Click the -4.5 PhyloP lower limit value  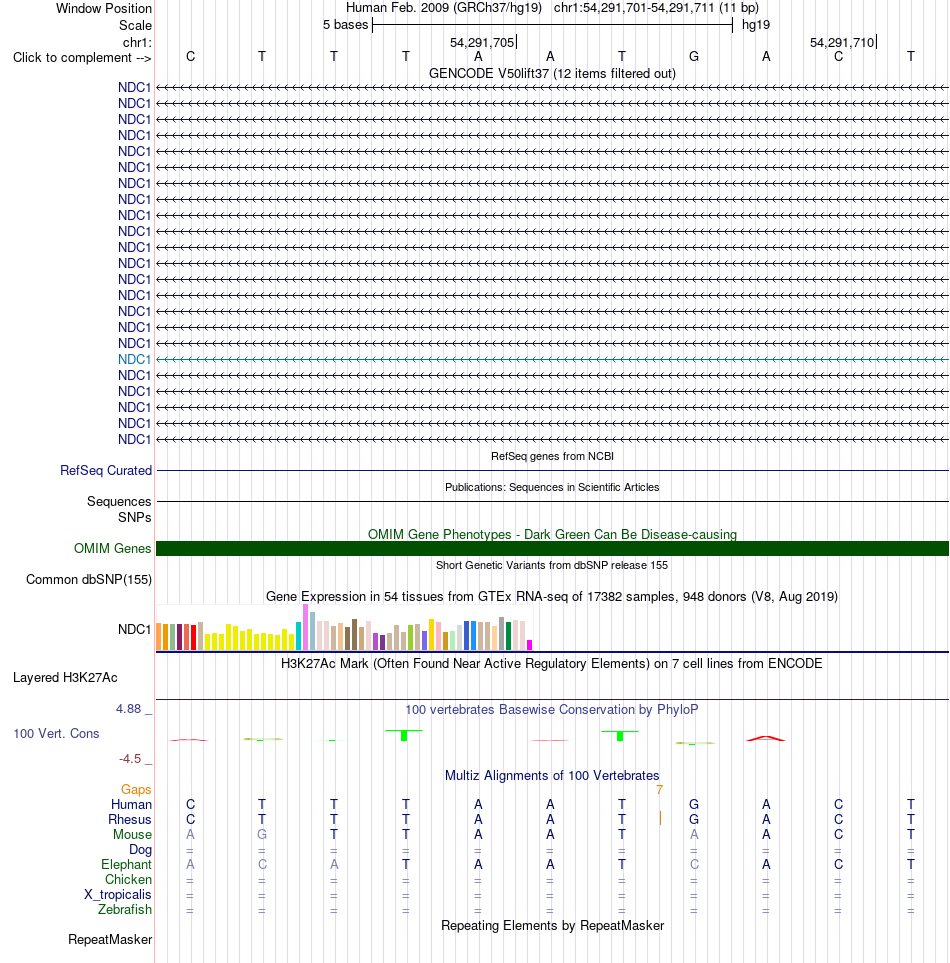click(x=130, y=759)
